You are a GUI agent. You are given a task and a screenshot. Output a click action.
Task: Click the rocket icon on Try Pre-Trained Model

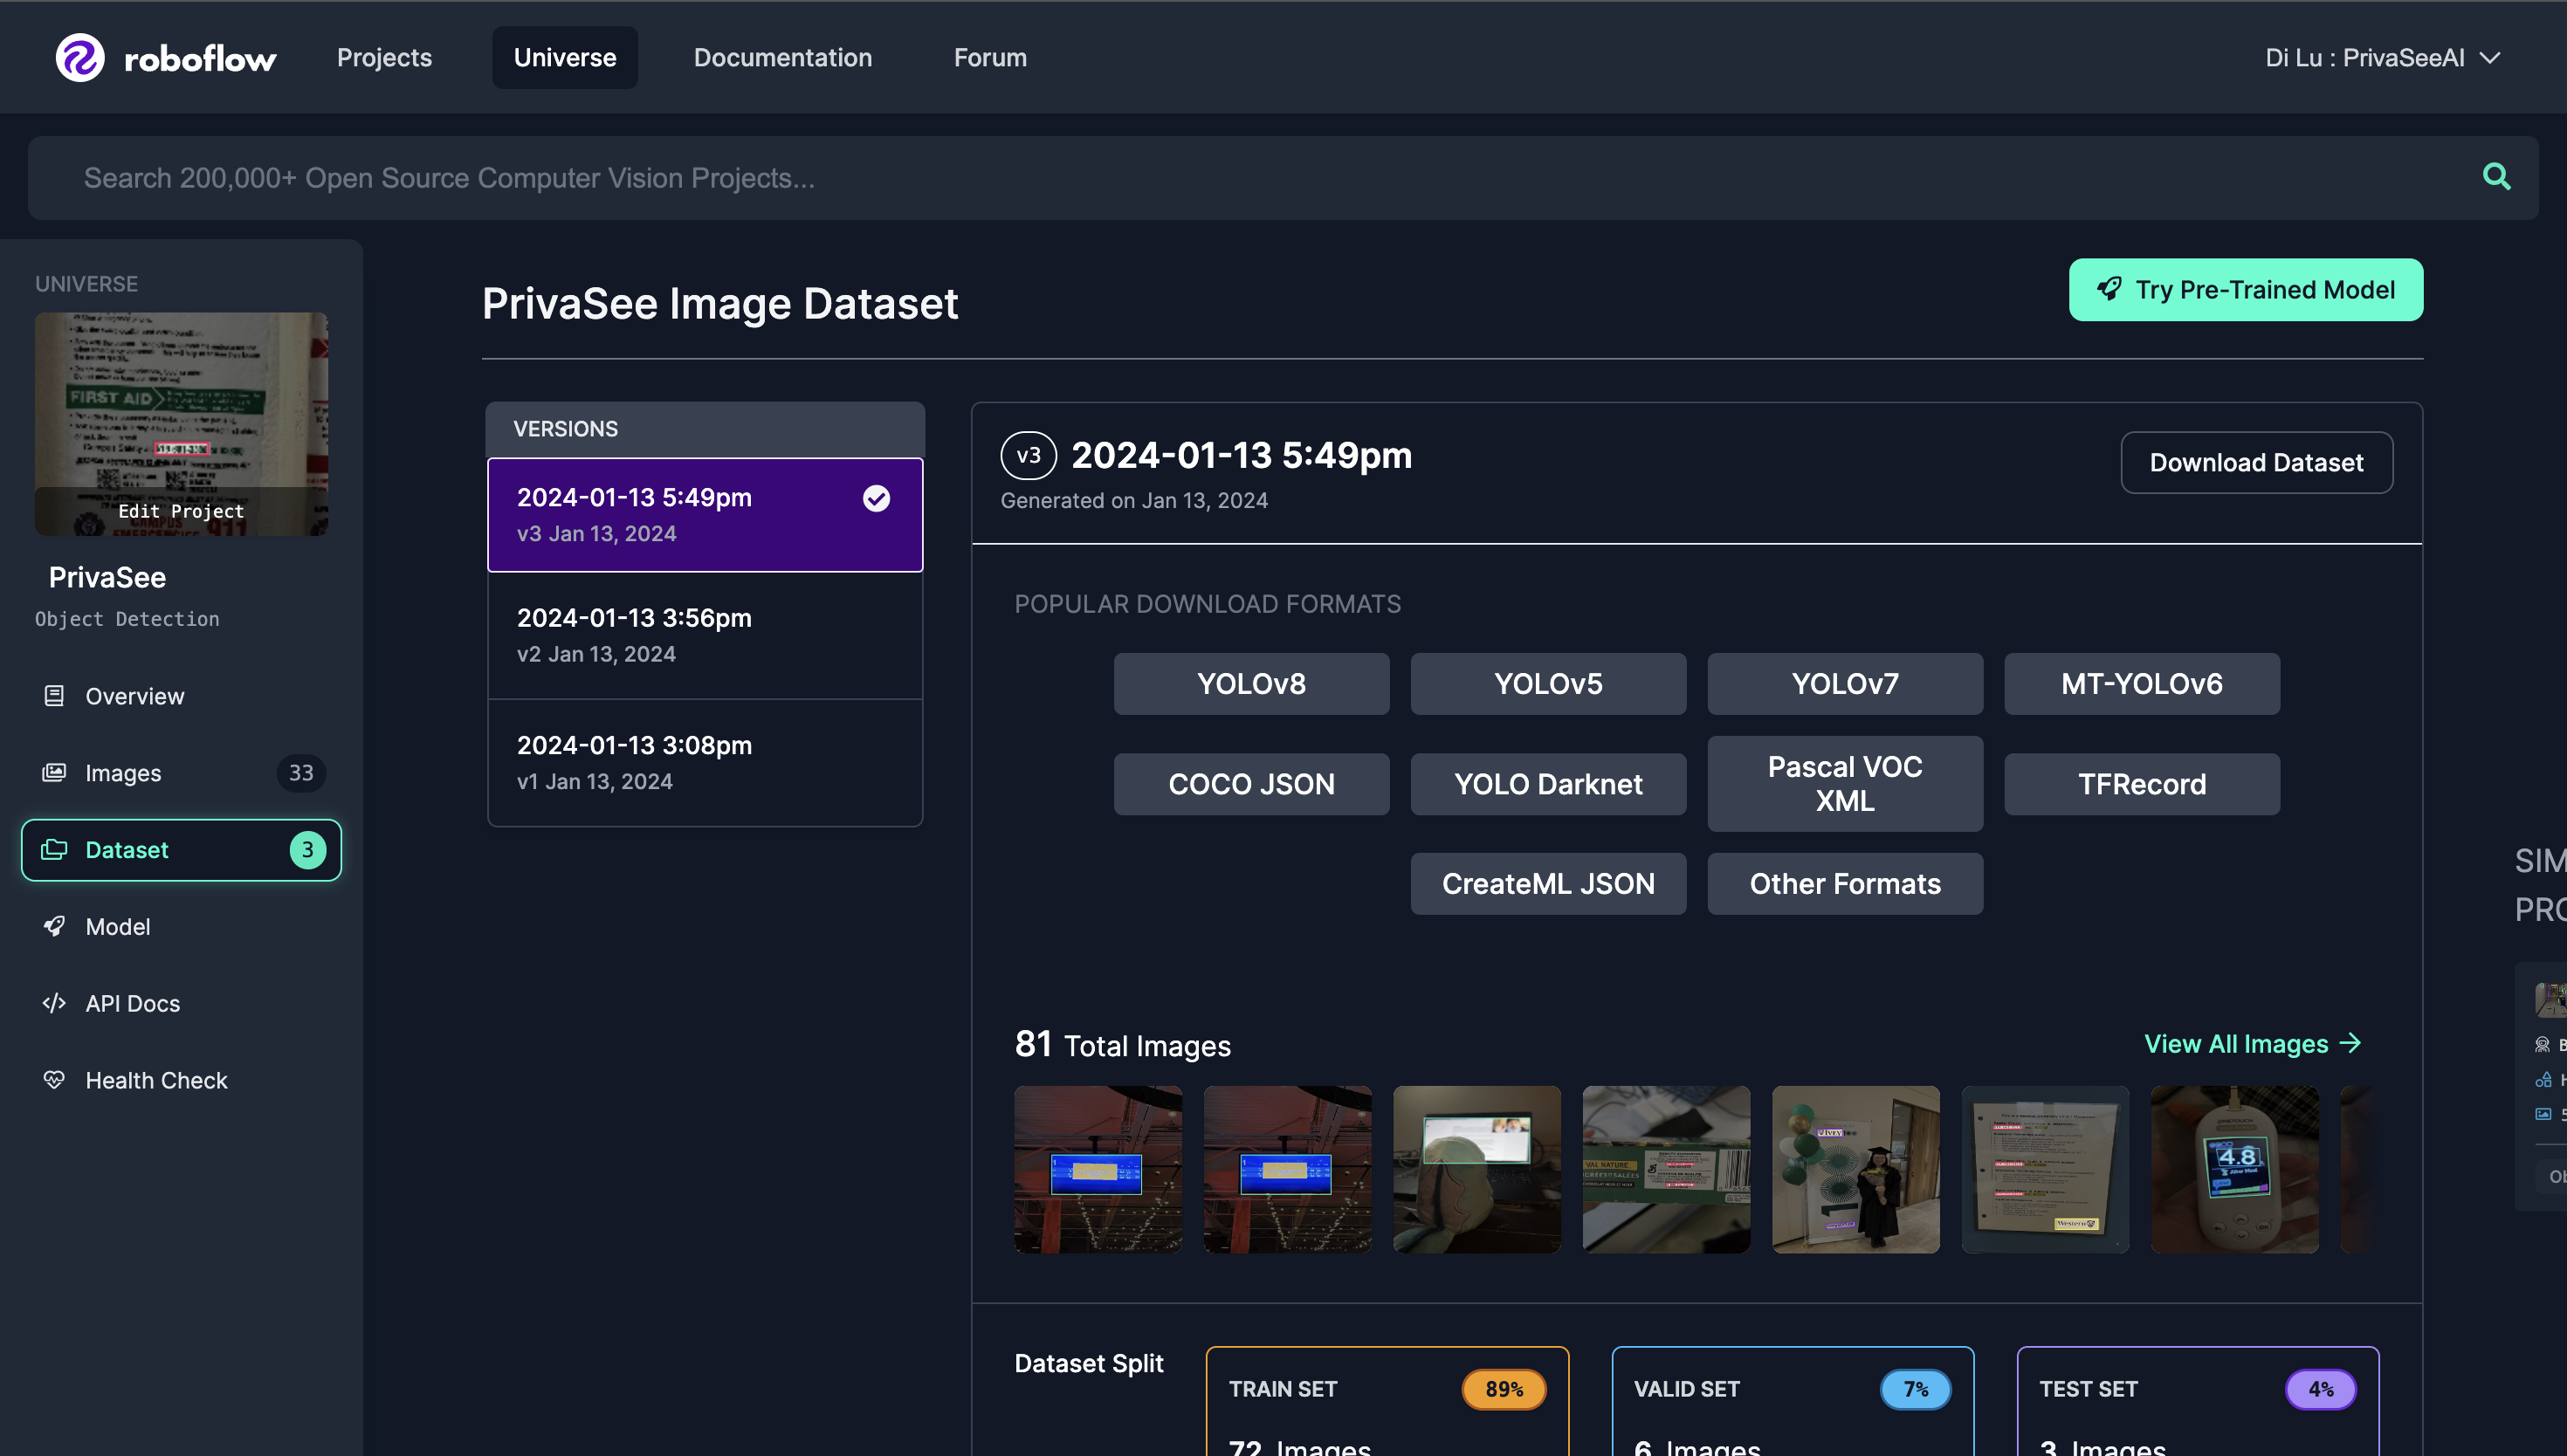pyautogui.click(x=2109, y=289)
